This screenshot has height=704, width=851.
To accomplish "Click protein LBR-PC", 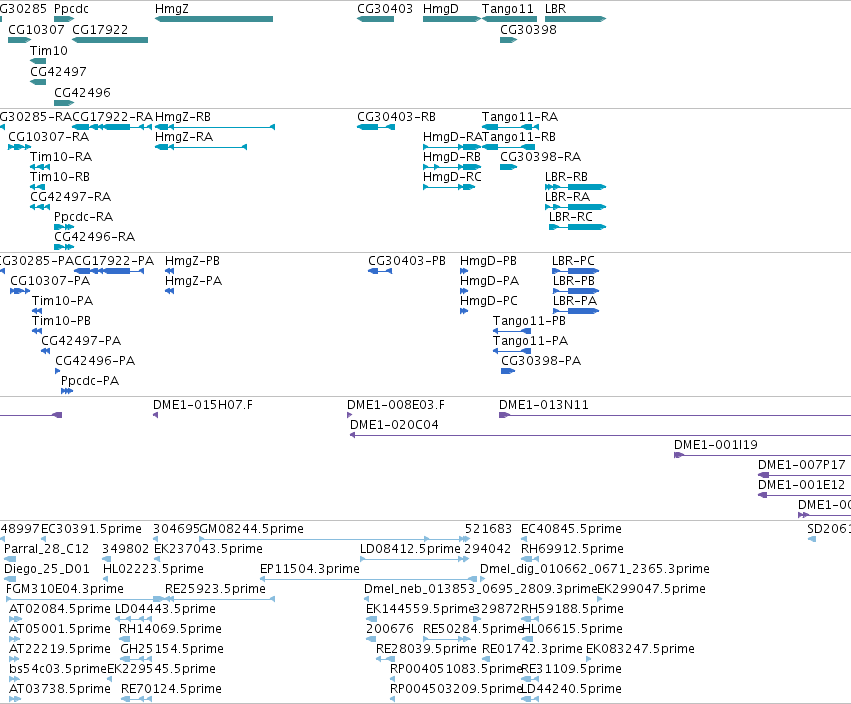I will click(575, 271).
